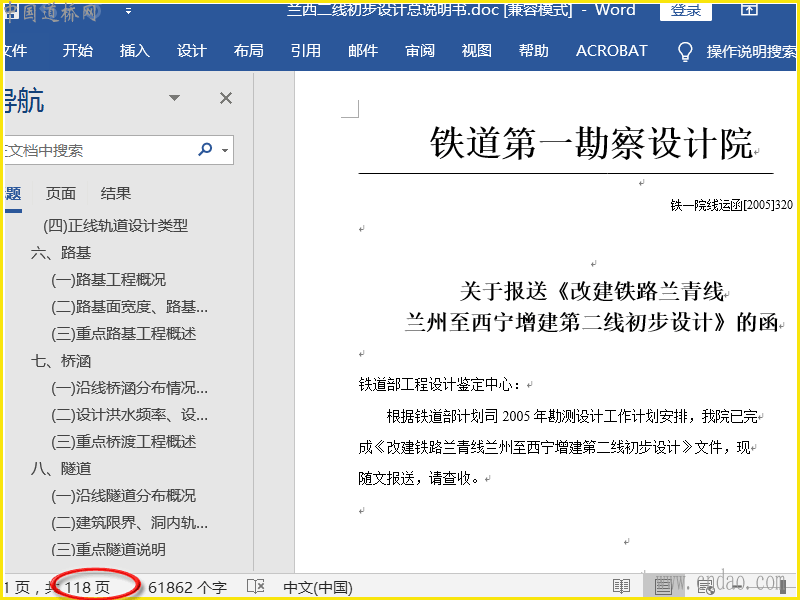The width and height of the screenshot is (800, 600).
Task: Jump to heading 六、路基
Action: [x=61, y=253]
